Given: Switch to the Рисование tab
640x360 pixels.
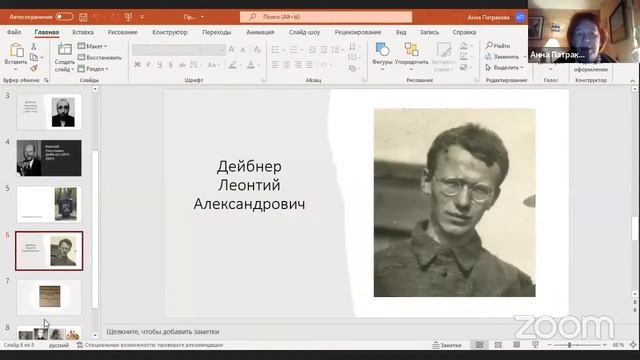Looking at the screenshot, I should 122,32.
